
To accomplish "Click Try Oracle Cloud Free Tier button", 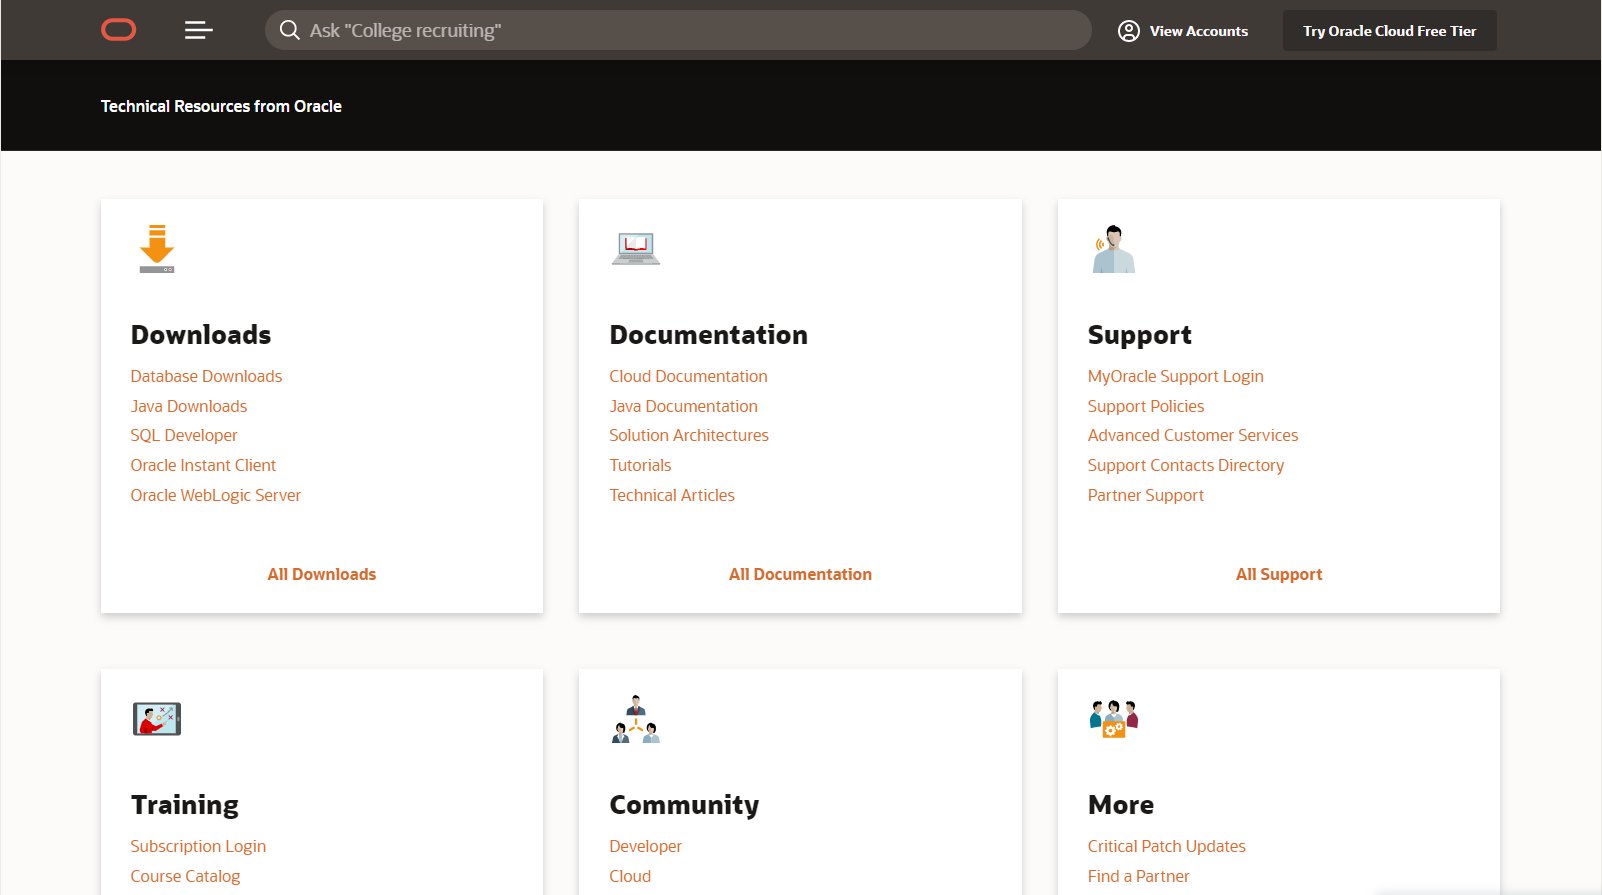I will (1389, 31).
